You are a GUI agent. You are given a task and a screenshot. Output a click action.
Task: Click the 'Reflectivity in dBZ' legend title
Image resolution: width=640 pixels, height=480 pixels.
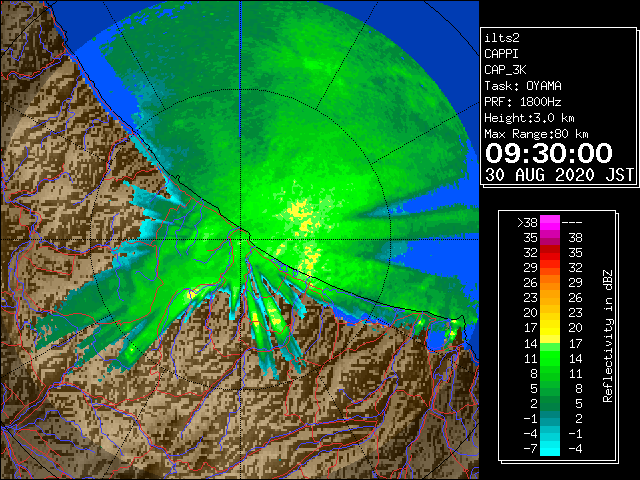coord(608,336)
